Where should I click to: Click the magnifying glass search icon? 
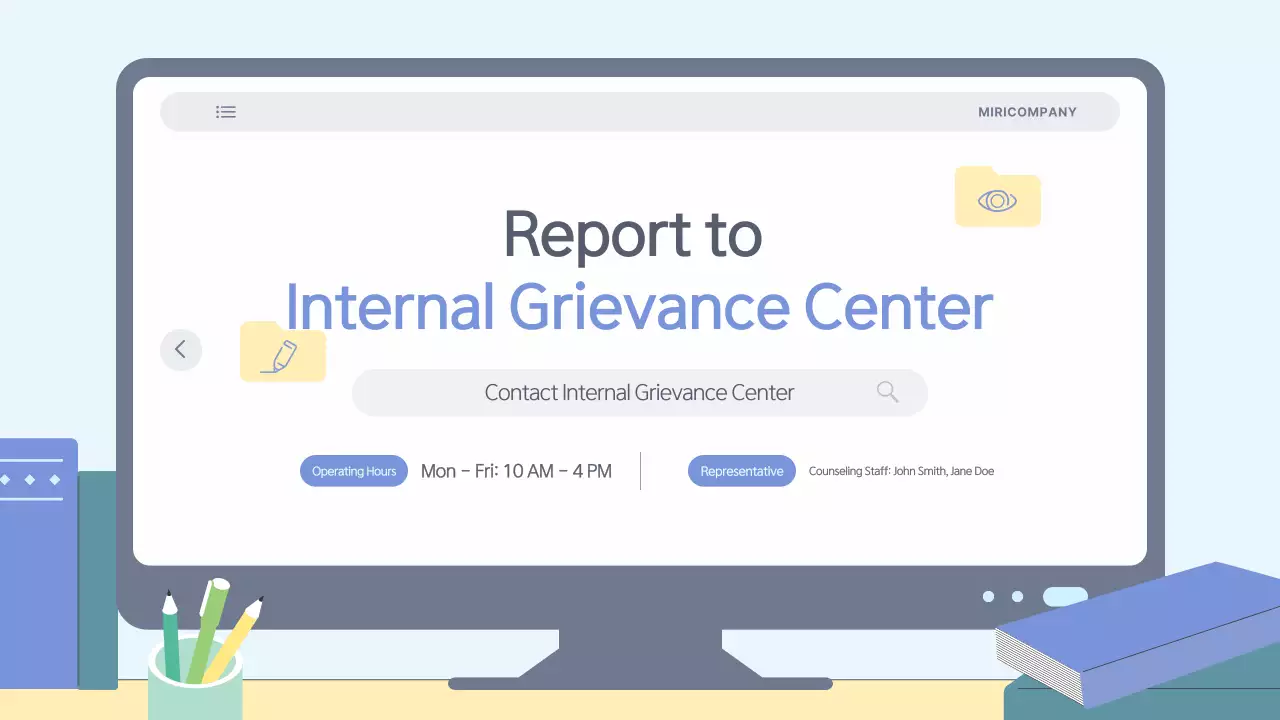887,392
